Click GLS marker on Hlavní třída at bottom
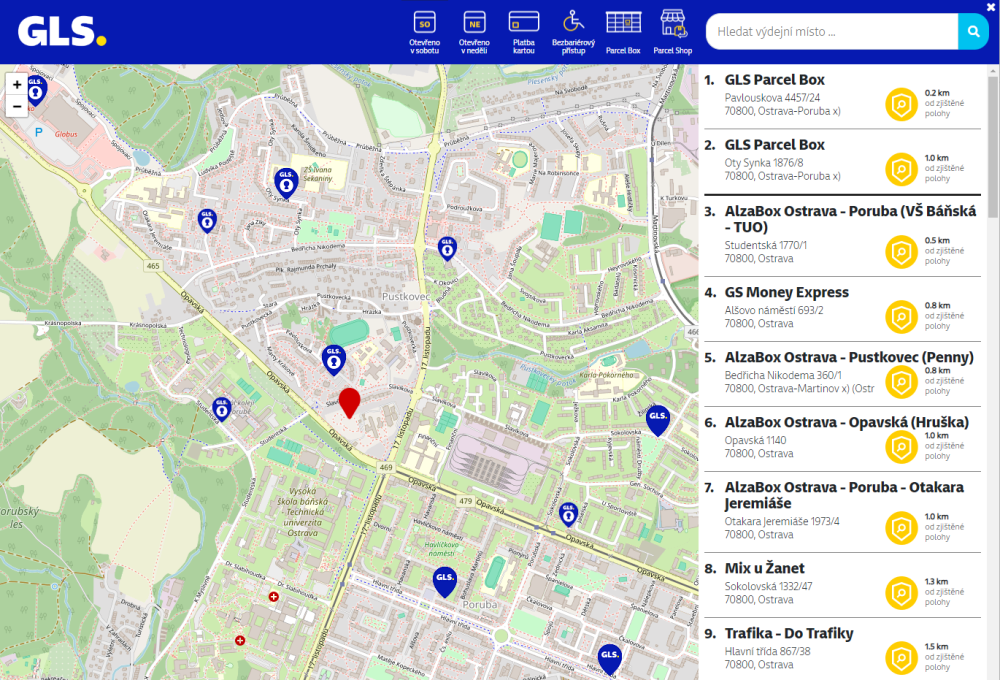 (610, 659)
